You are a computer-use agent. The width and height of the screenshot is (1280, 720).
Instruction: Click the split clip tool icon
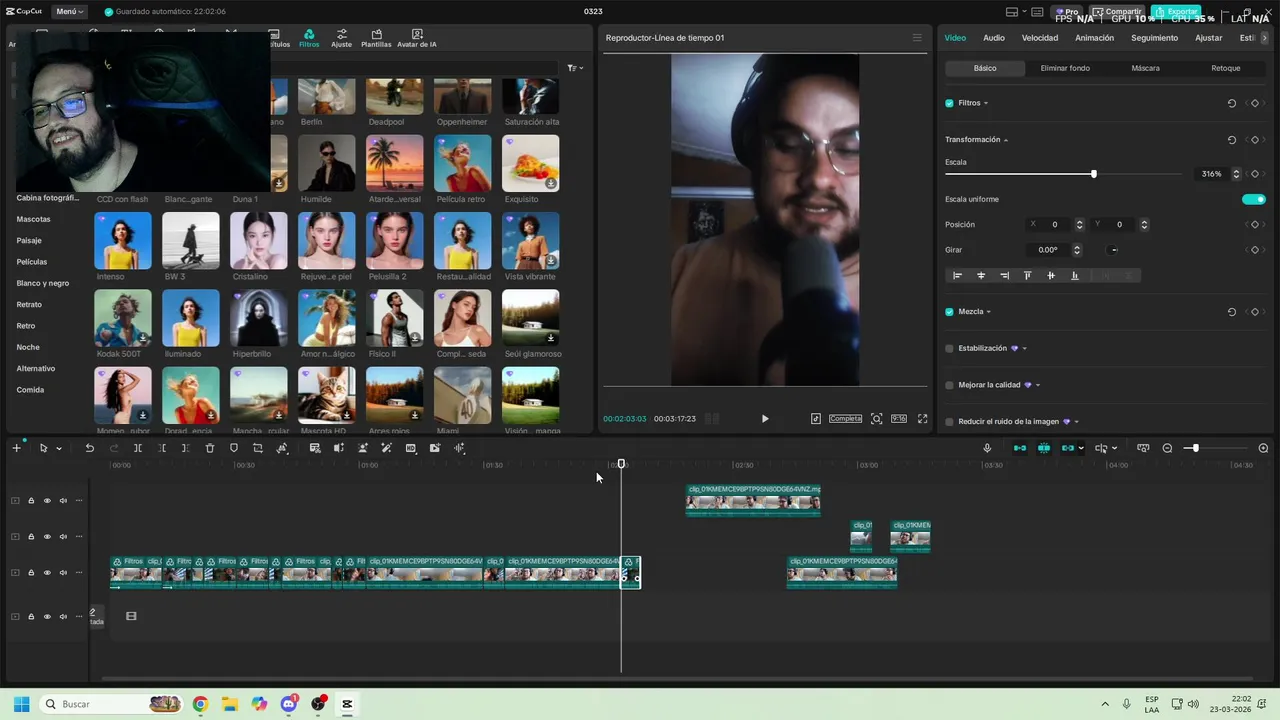click(138, 448)
